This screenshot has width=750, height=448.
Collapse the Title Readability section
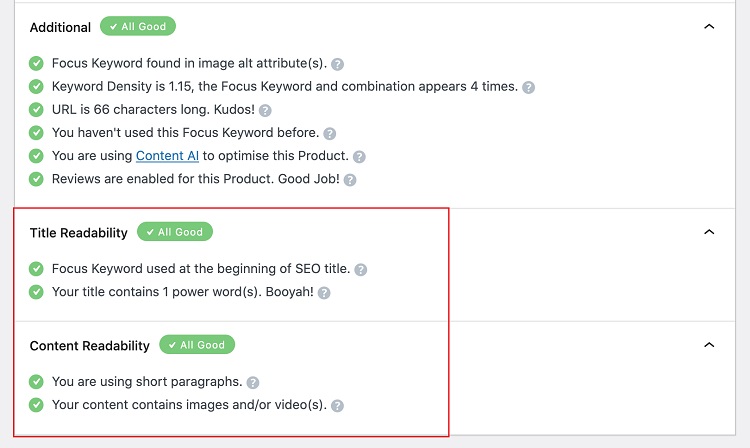tap(709, 232)
